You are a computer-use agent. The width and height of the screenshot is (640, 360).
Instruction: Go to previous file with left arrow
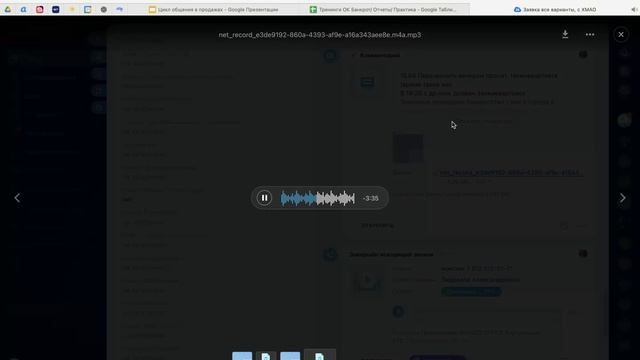point(17,198)
